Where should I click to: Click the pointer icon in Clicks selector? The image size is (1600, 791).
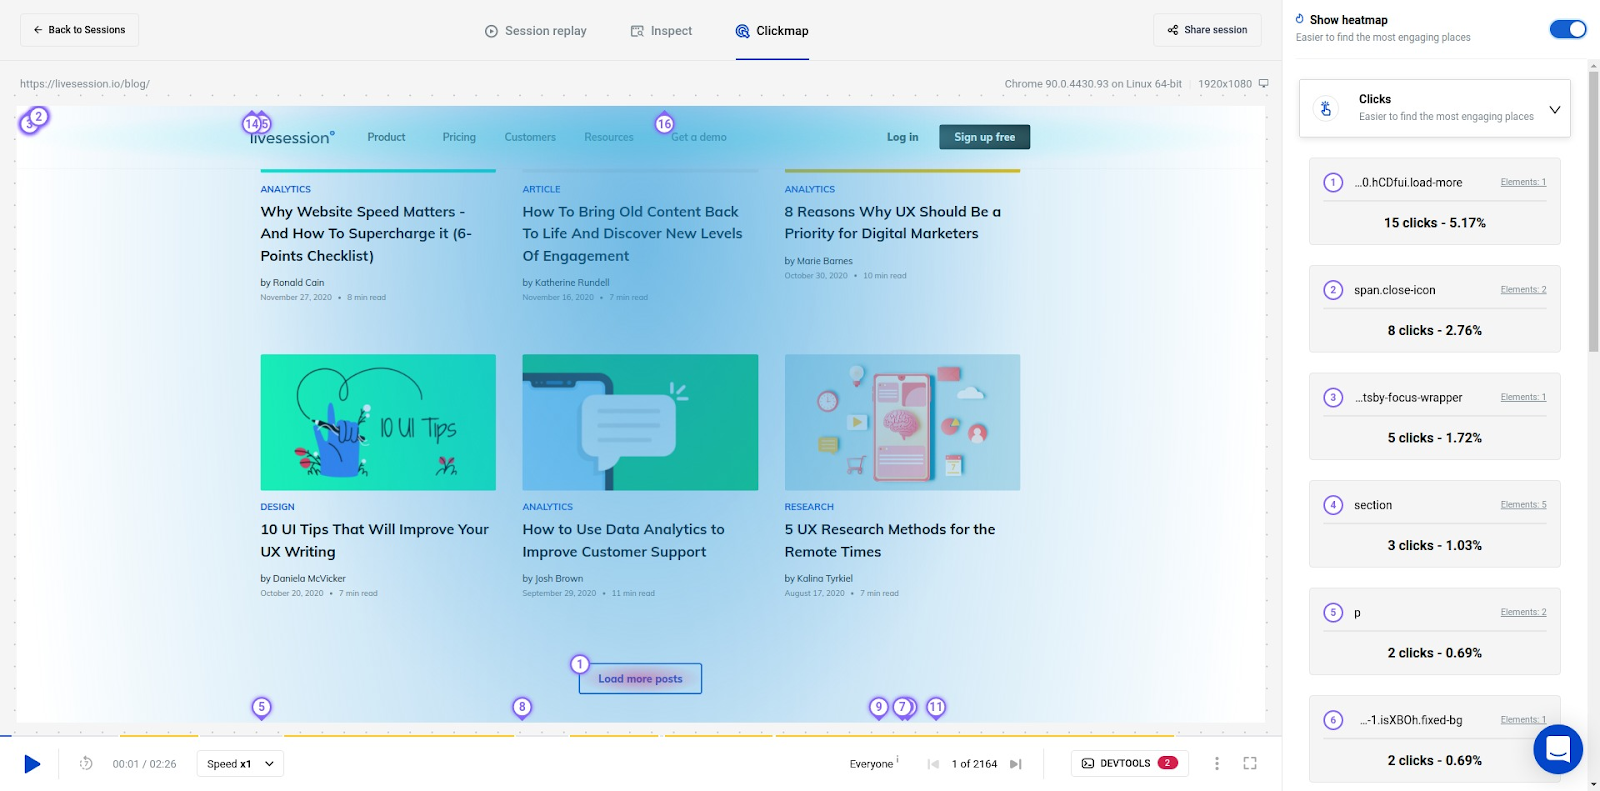(x=1326, y=108)
